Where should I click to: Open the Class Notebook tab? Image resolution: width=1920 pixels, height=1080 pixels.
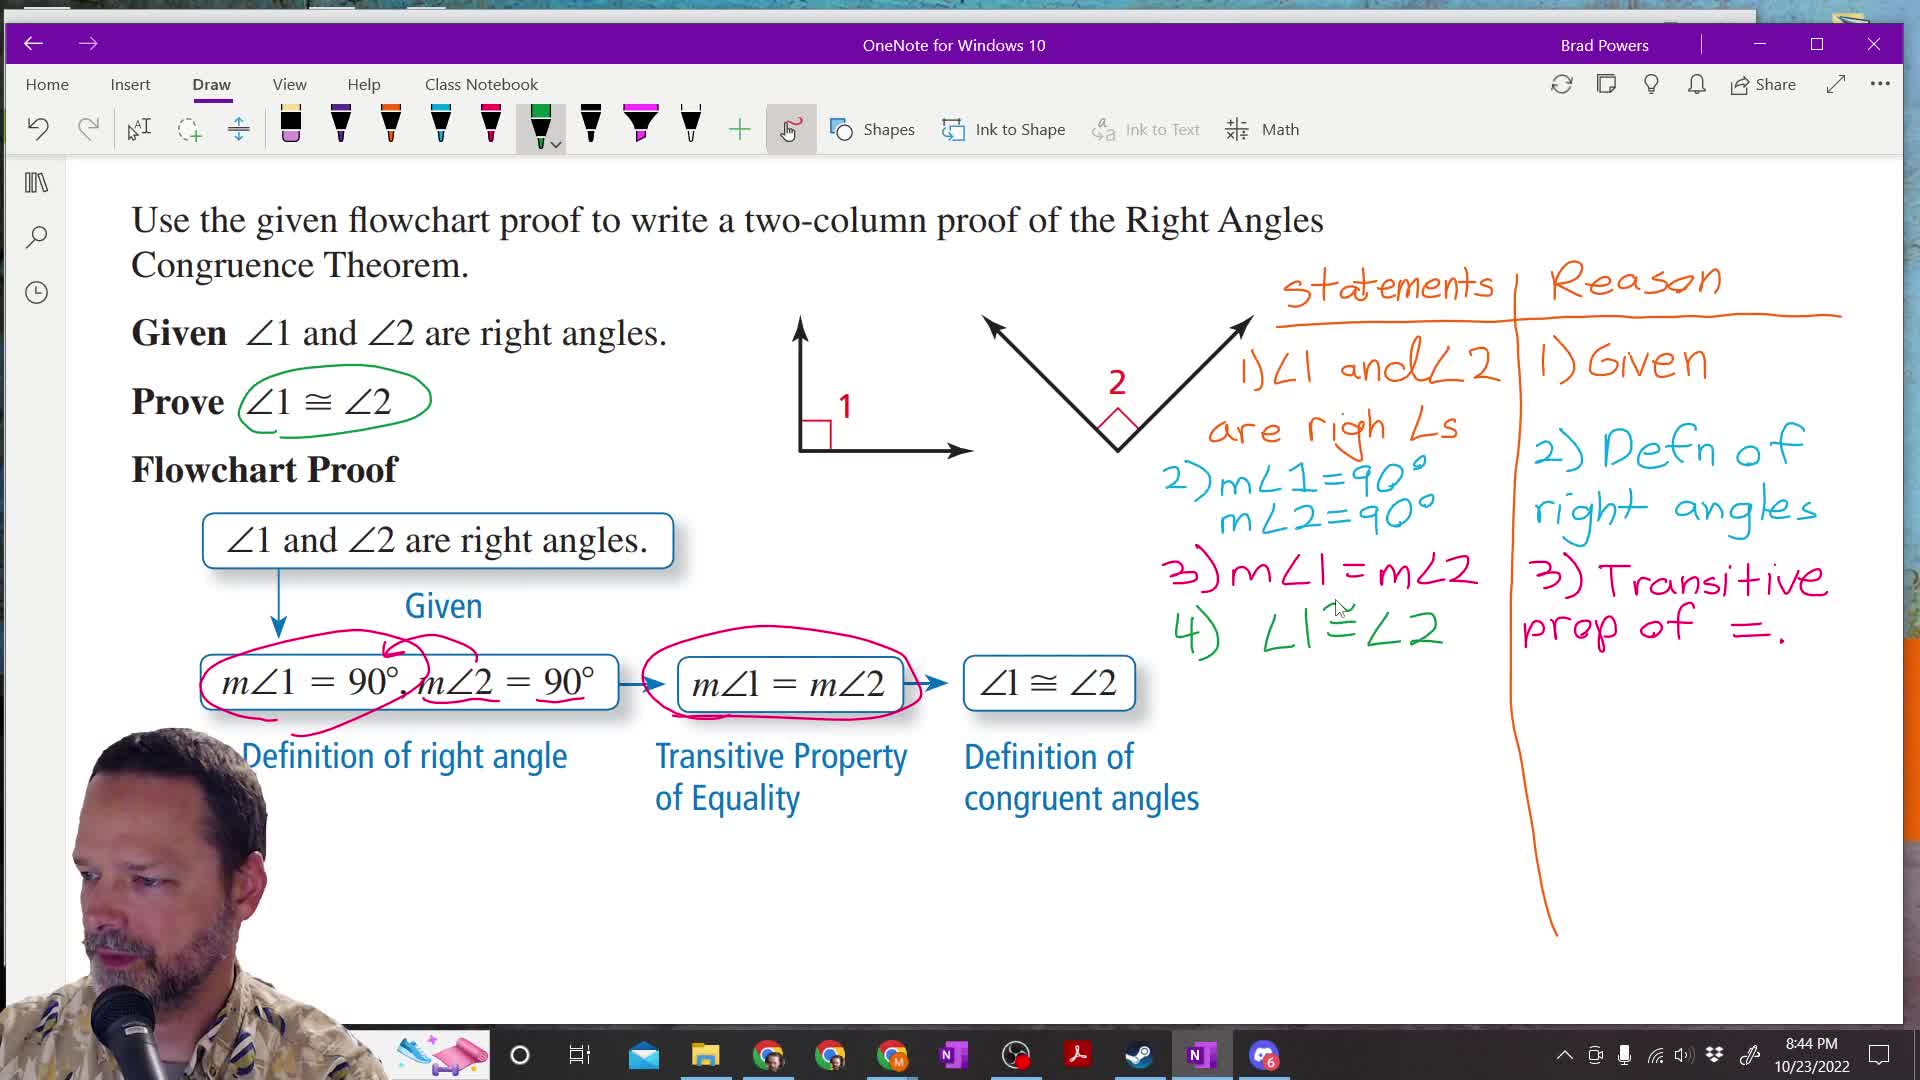[481, 85]
